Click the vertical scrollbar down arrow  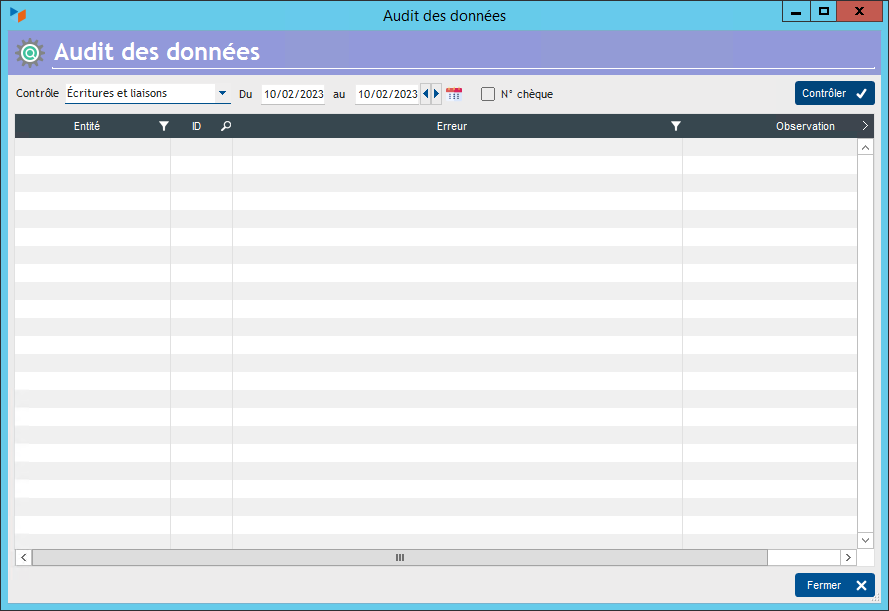coord(866,540)
